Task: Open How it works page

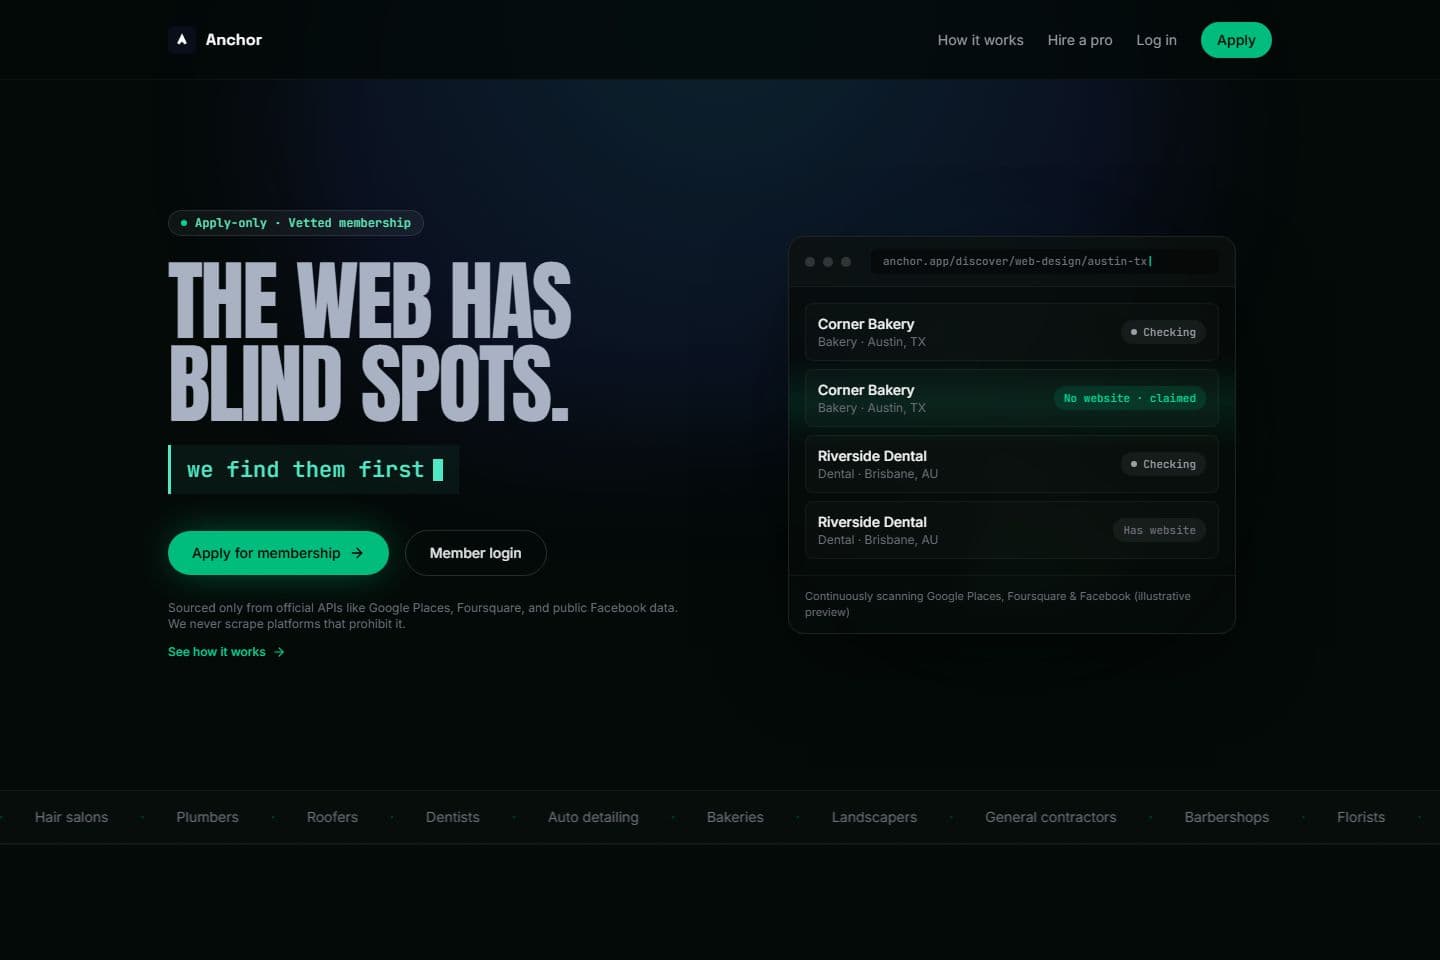Action: 980,40
